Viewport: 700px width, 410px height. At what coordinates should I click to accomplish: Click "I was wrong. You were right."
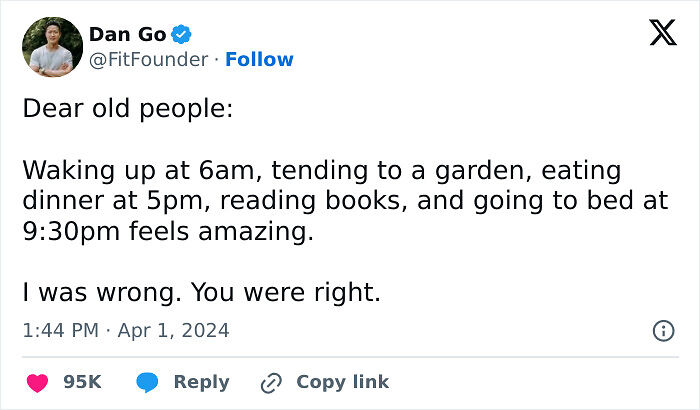click(201, 294)
